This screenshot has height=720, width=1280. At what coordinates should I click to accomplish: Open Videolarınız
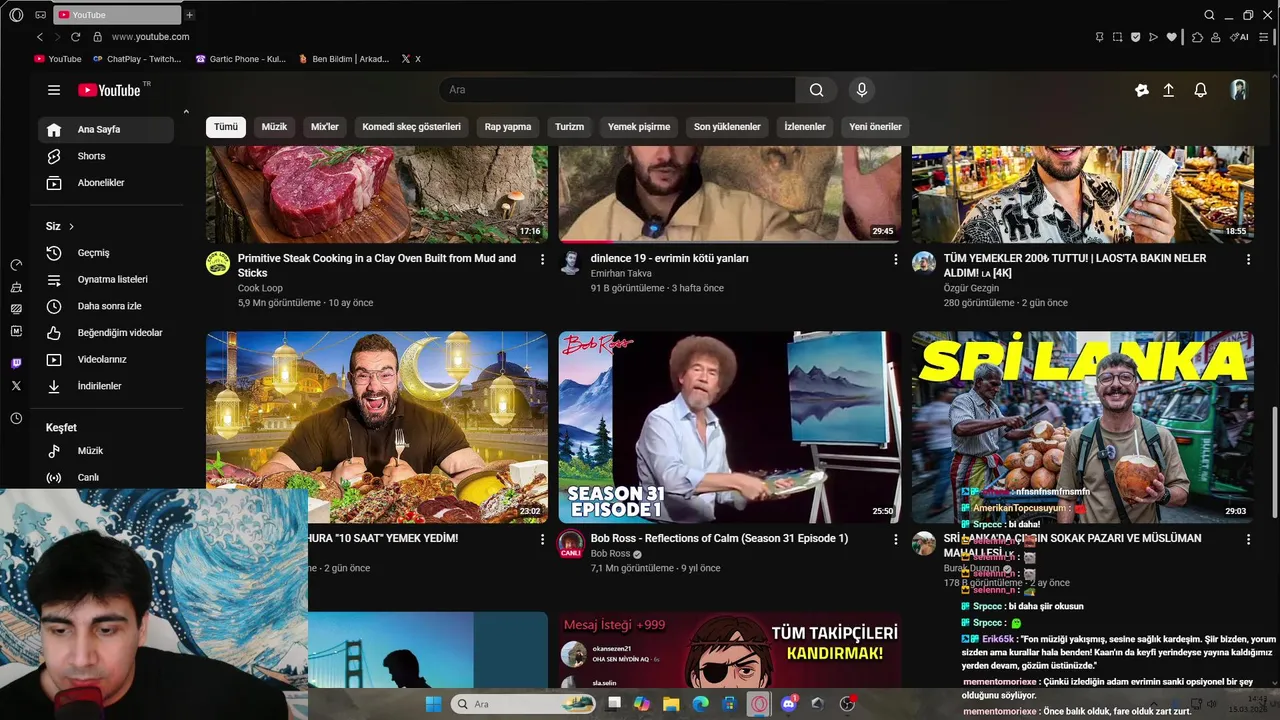pos(107,359)
